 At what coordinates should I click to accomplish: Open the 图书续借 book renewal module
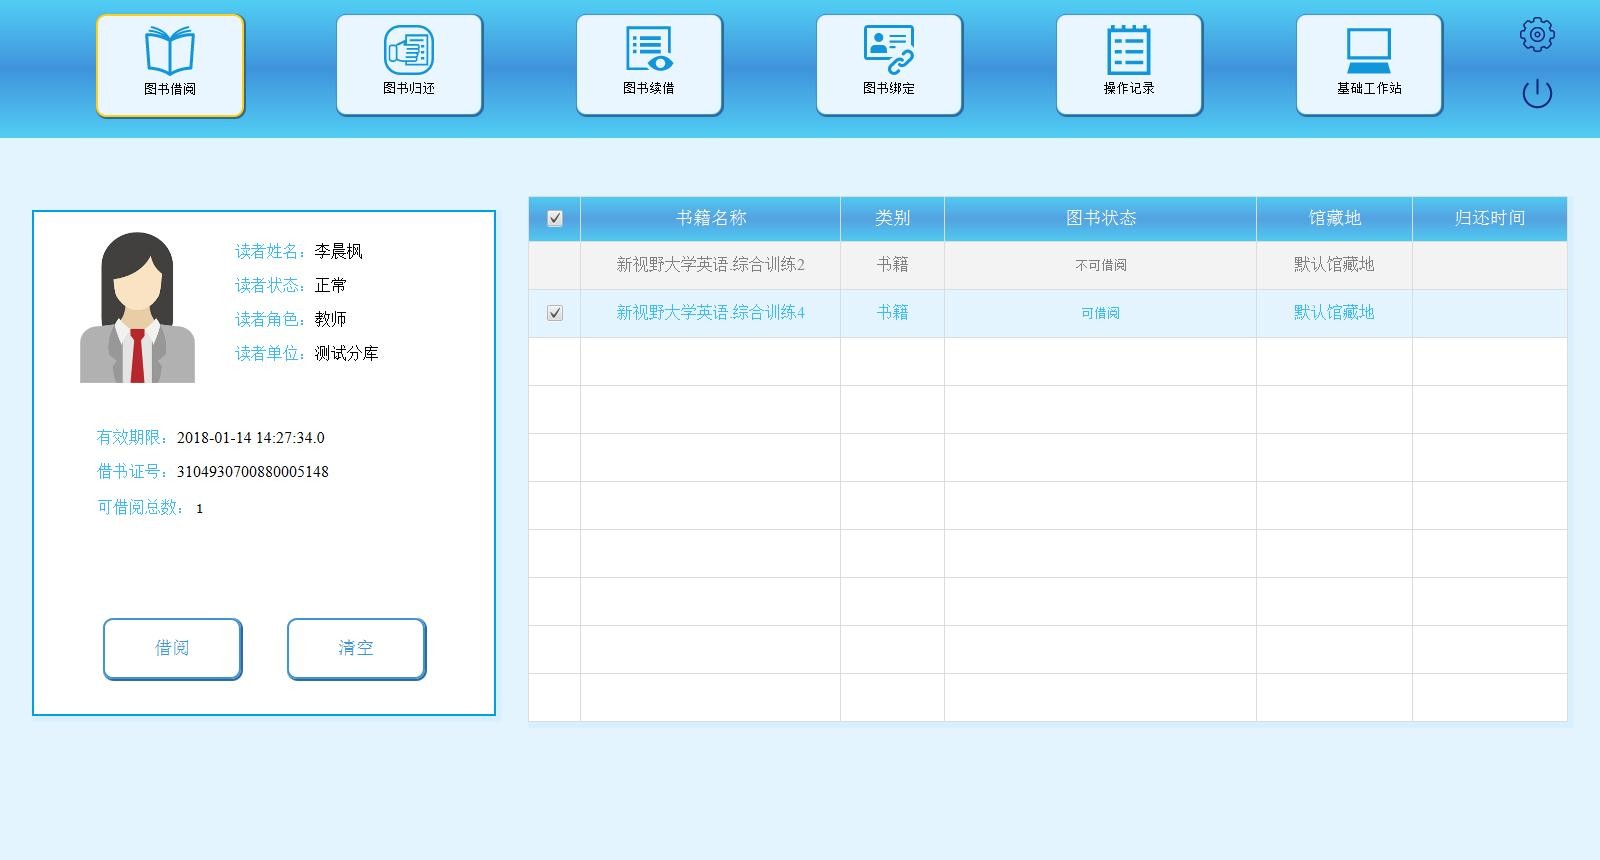(649, 65)
